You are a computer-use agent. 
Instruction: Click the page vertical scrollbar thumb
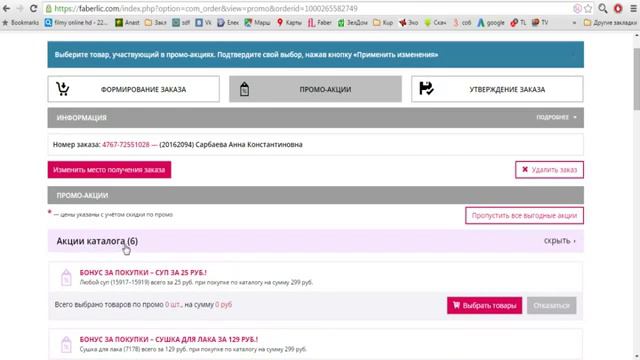[x=636, y=78]
